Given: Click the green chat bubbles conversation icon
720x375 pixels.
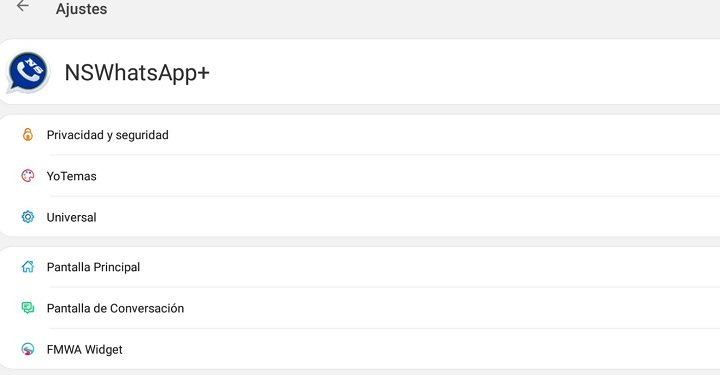Looking at the screenshot, I should coord(28,308).
